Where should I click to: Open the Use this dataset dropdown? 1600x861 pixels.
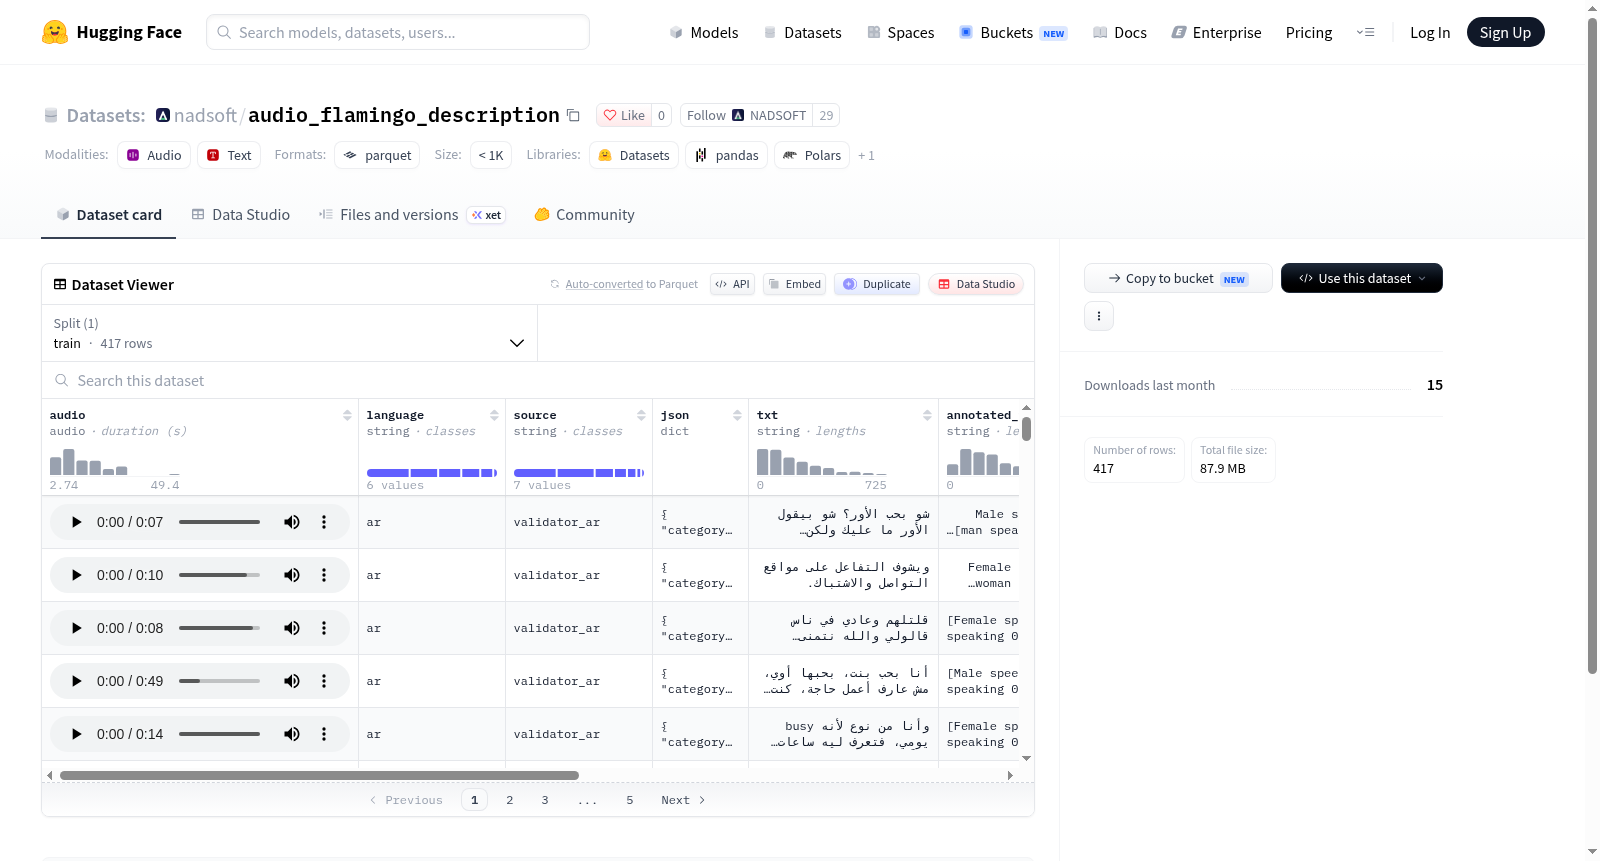[x=1362, y=278]
